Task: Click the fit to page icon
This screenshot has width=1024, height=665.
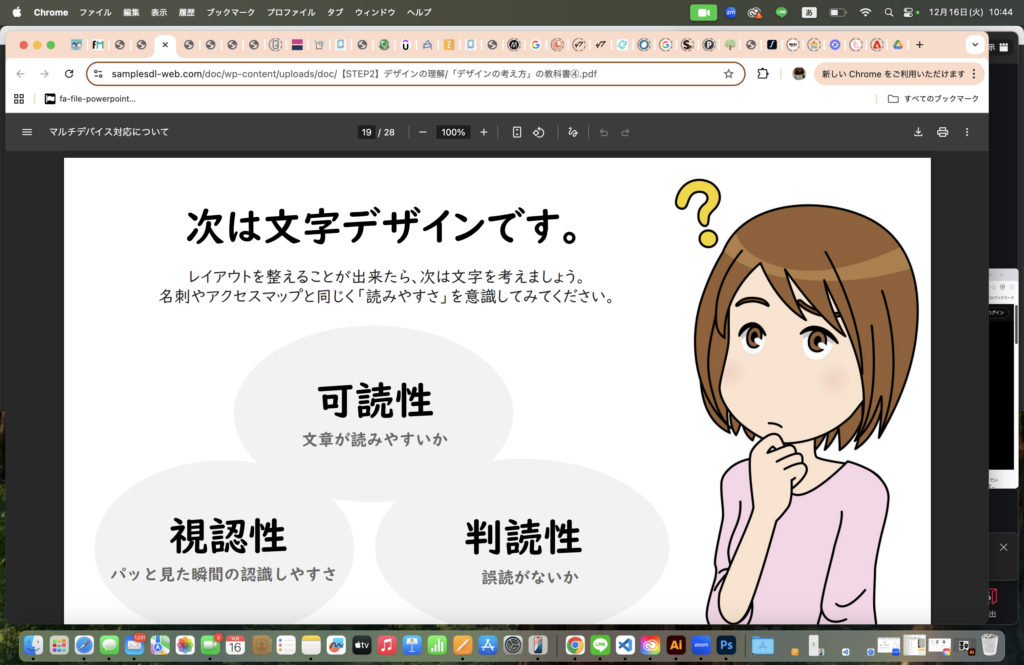Action: tap(517, 132)
